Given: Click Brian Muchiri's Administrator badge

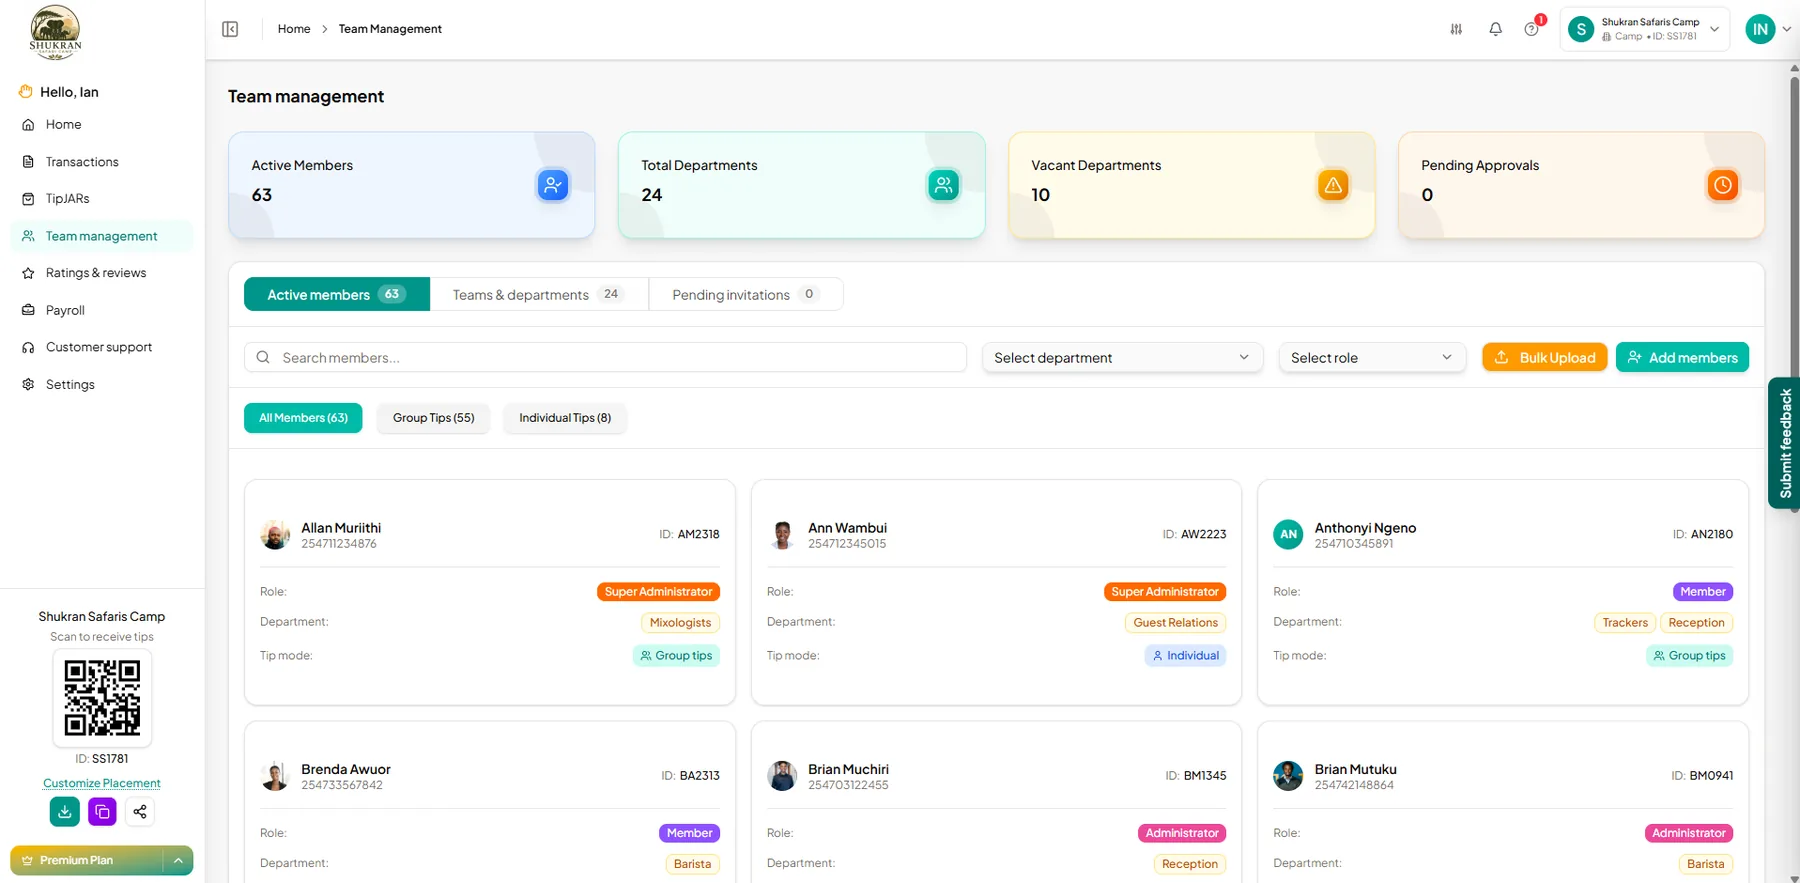Looking at the screenshot, I should click(x=1182, y=833).
